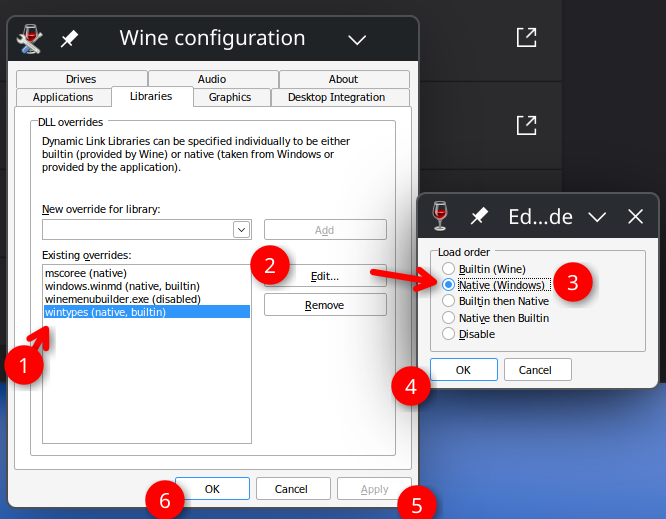Cancel the Edit override dialog
The height and width of the screenshot is (519, 666).
[x=538, y=370]
